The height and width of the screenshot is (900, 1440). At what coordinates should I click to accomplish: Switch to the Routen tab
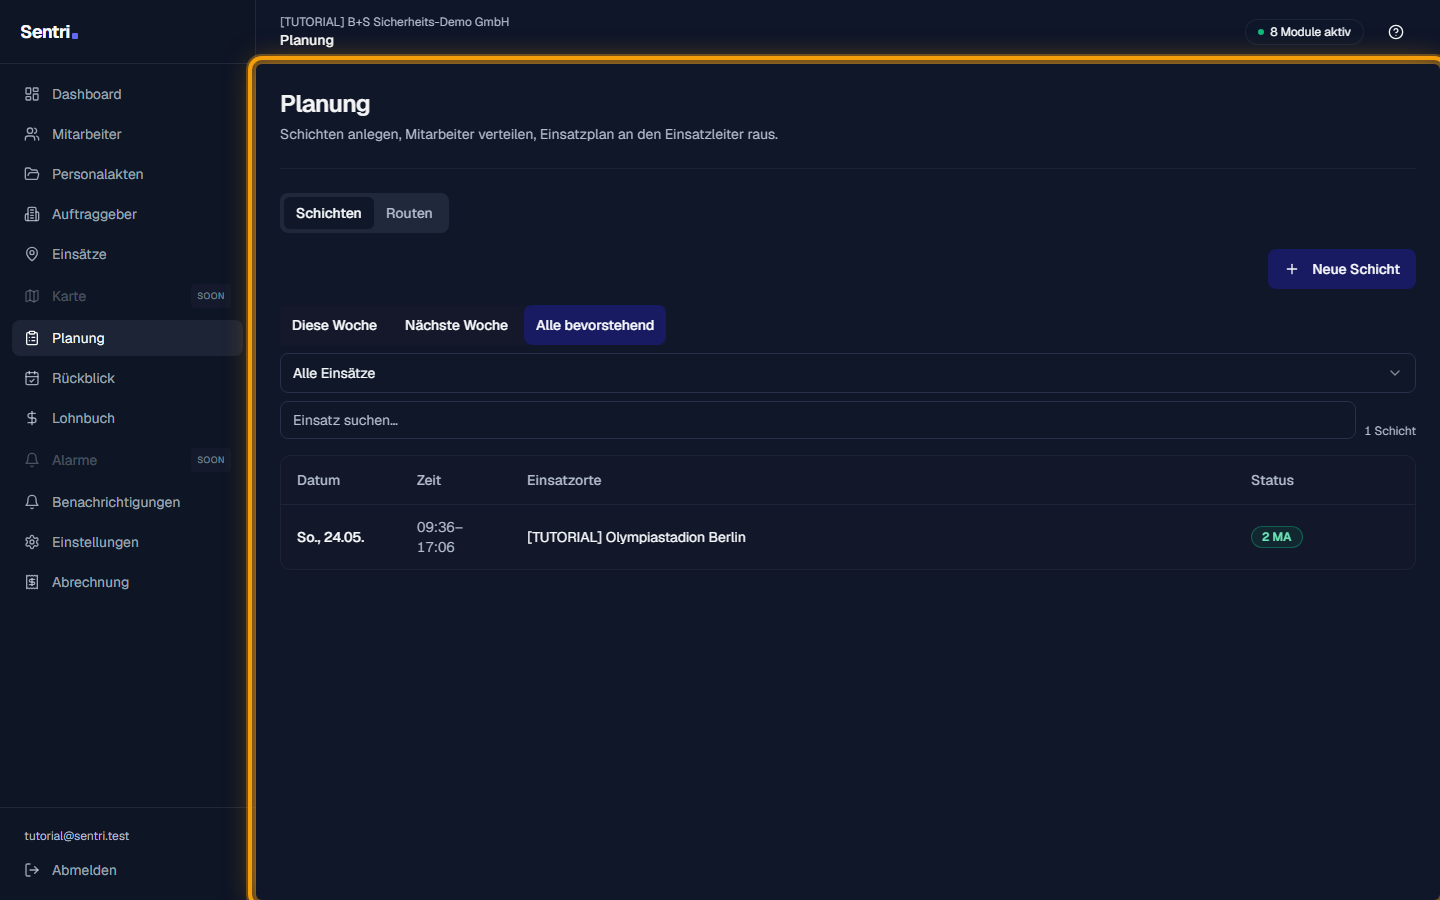pos(409,213)
